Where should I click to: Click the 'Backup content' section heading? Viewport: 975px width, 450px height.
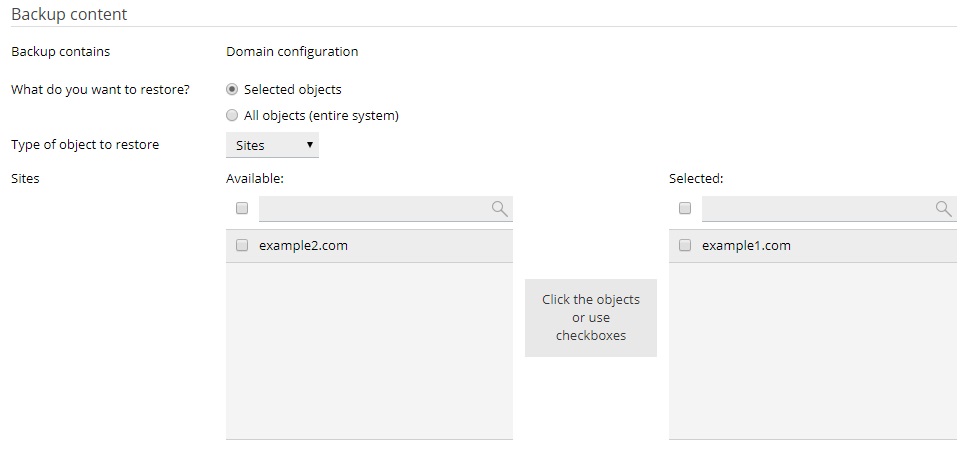point(69,14)
